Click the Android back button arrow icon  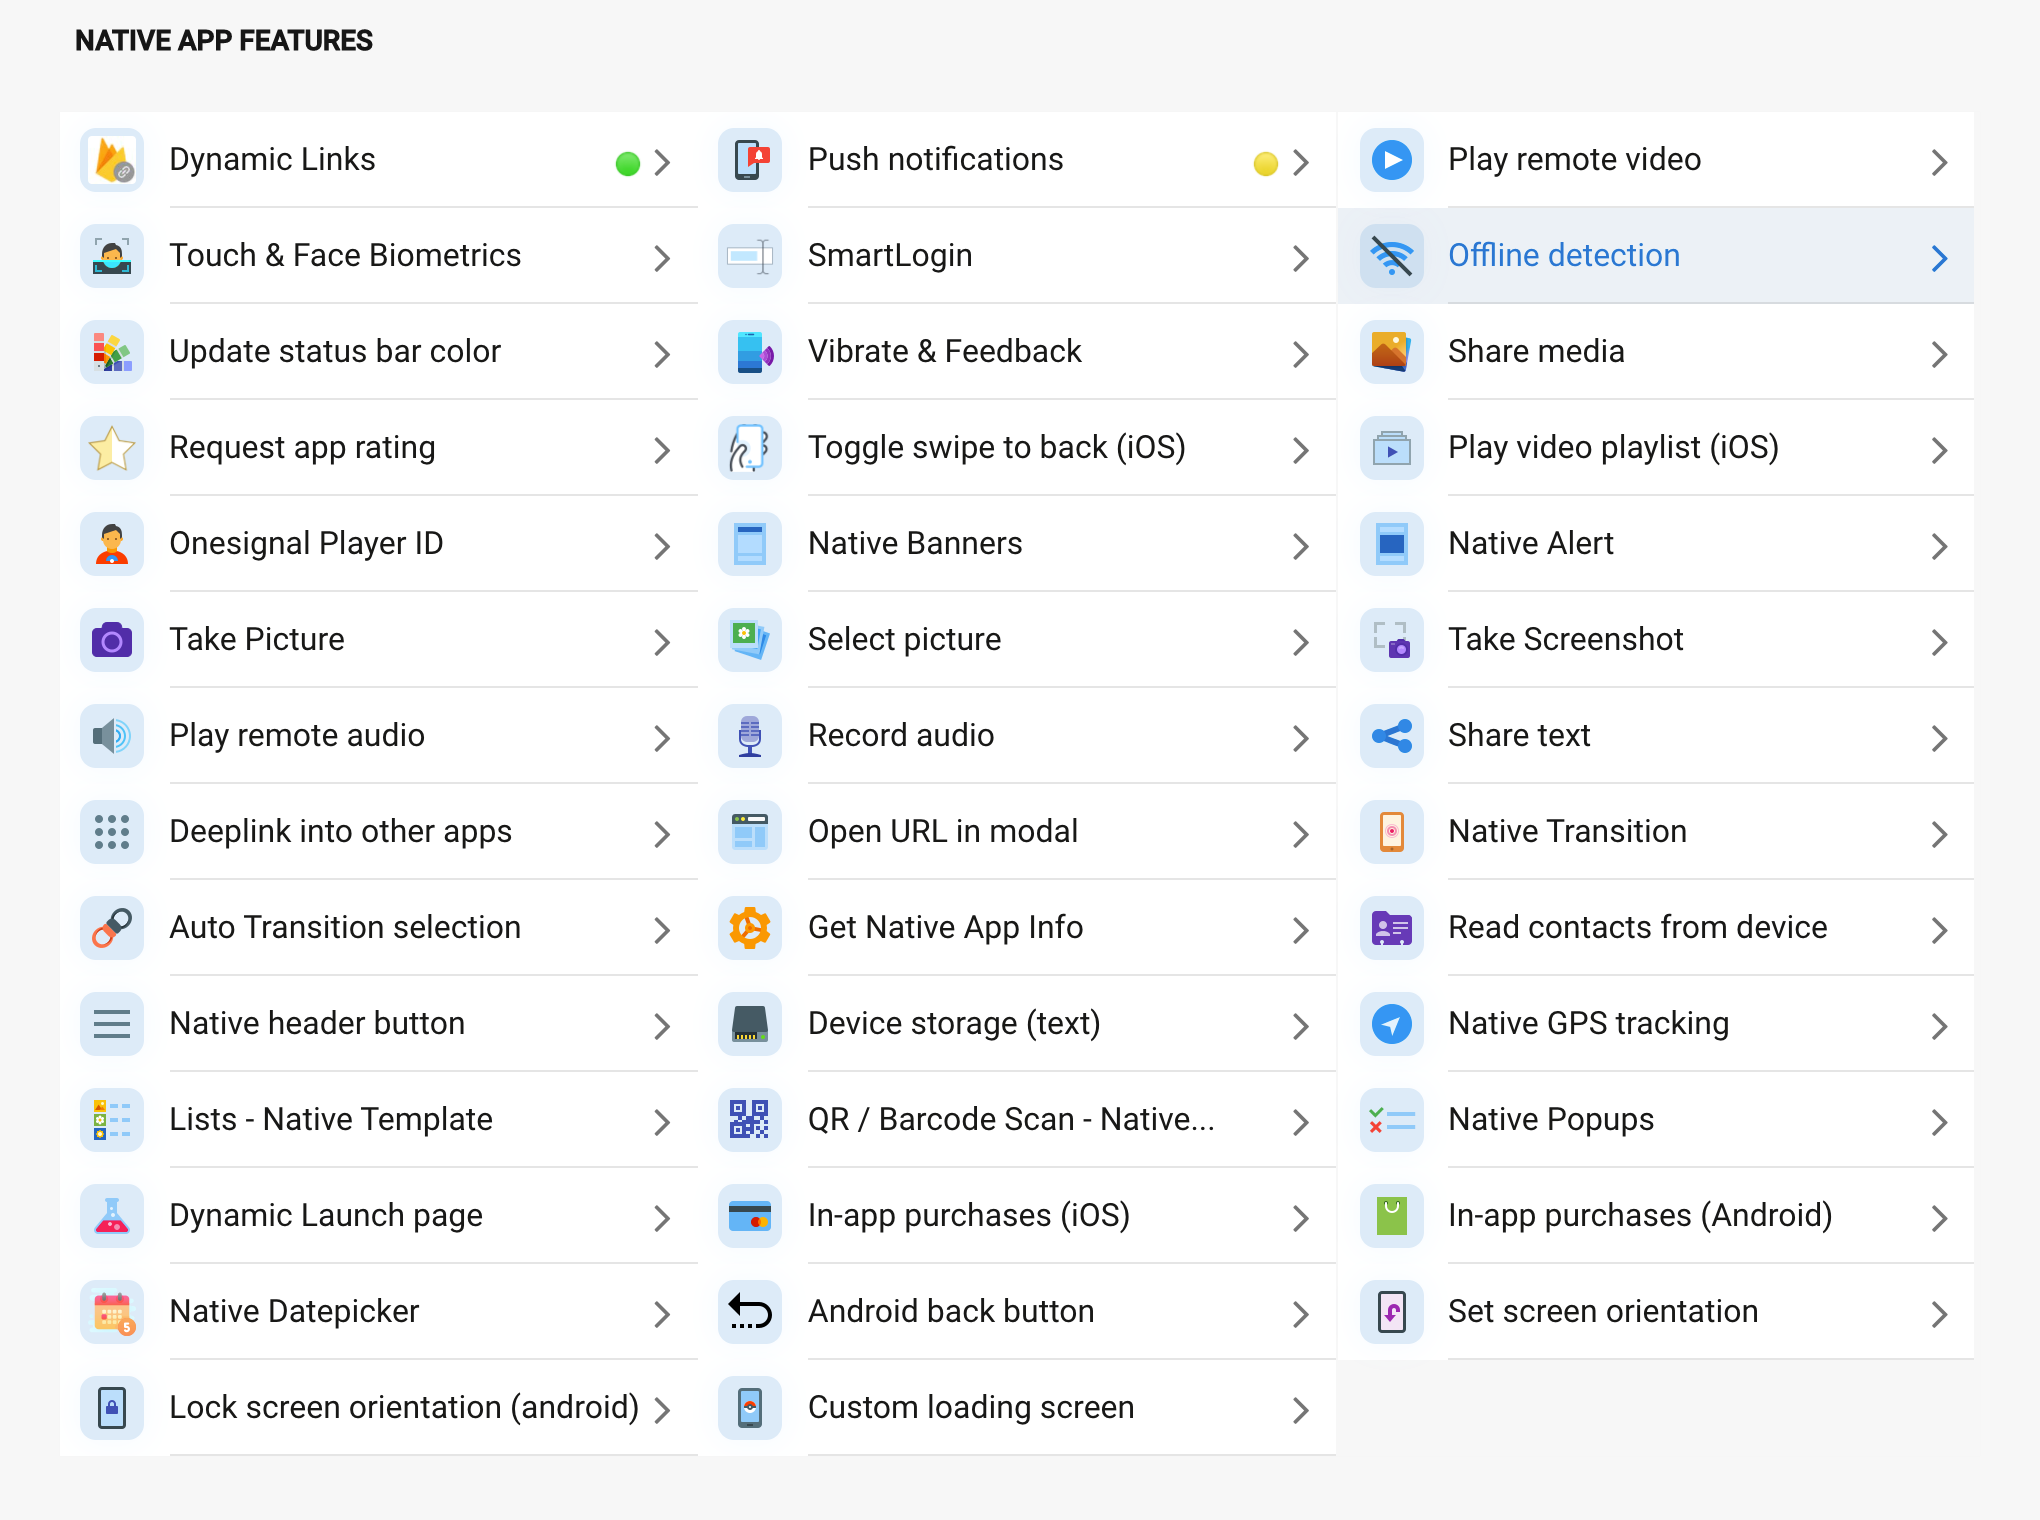(x=750, y=1312)
